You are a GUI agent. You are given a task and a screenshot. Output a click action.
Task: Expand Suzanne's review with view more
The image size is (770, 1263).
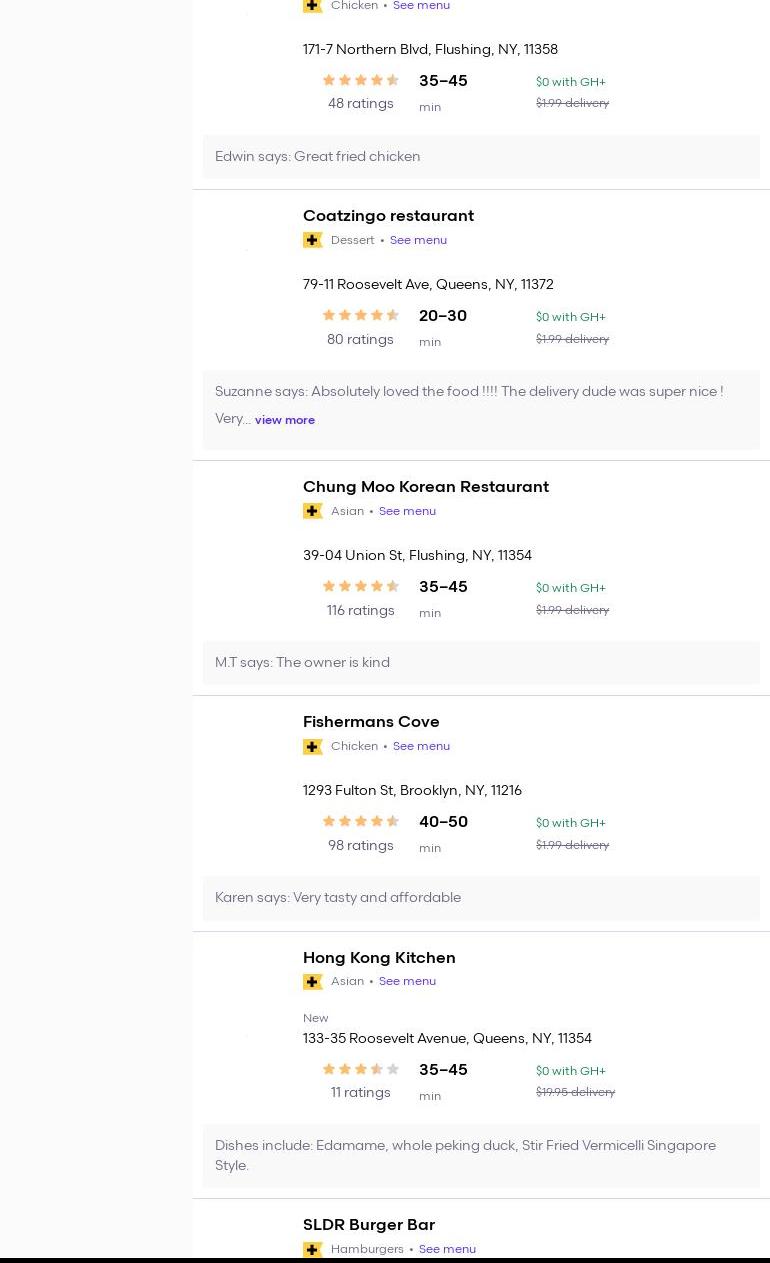285,420
